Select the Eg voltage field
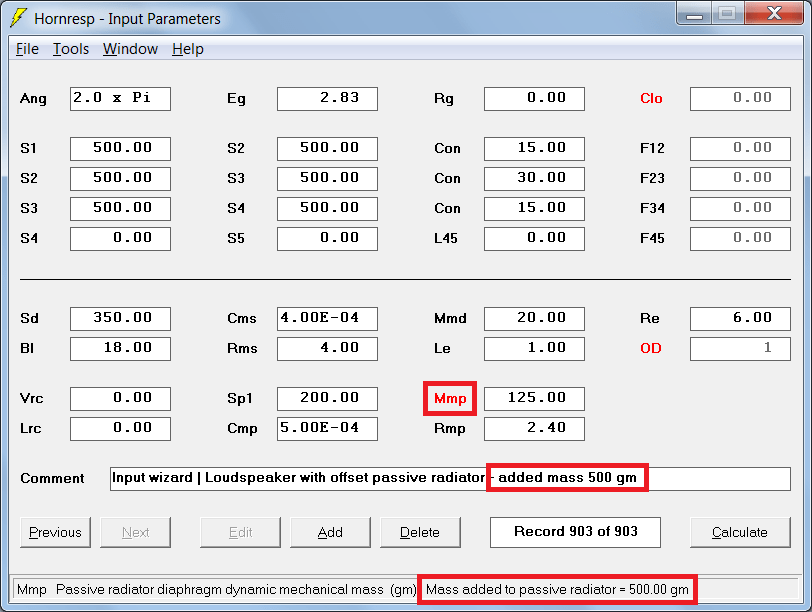This screenshot has height=612, width=812. tap(327, 99)
